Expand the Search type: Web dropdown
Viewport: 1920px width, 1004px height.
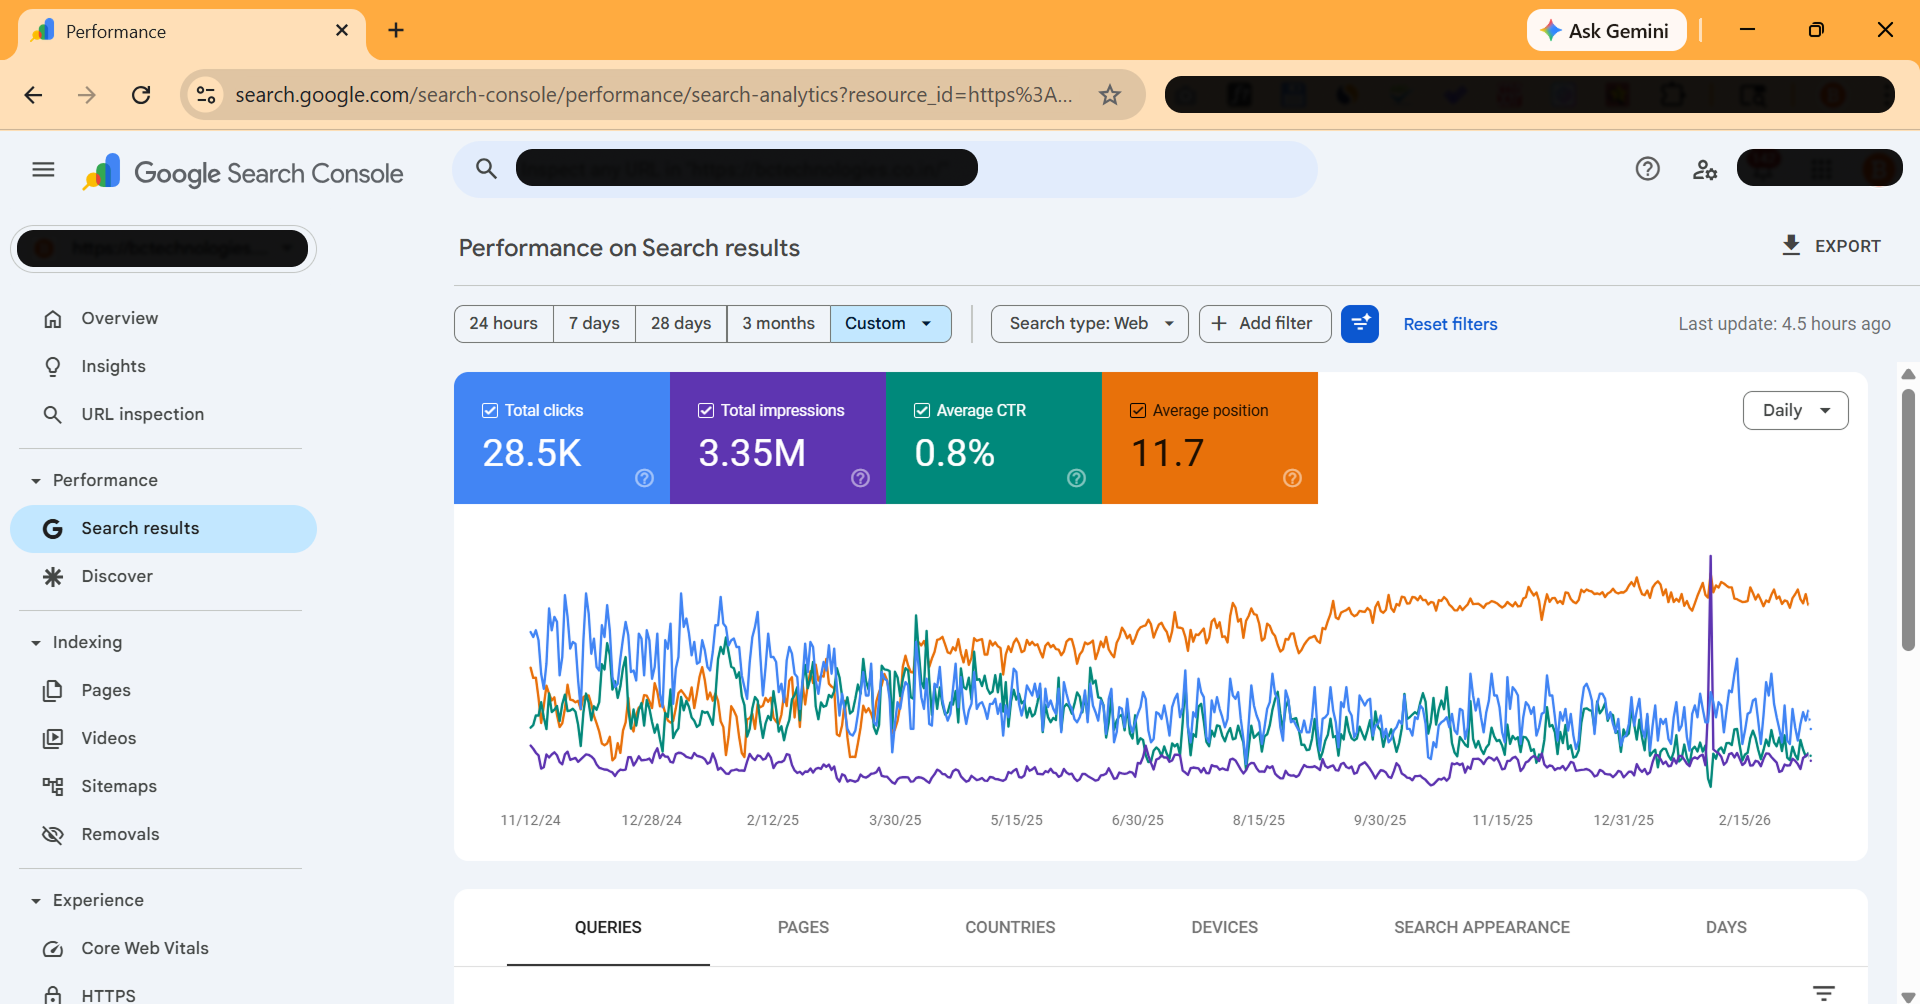pos(1089,324)
